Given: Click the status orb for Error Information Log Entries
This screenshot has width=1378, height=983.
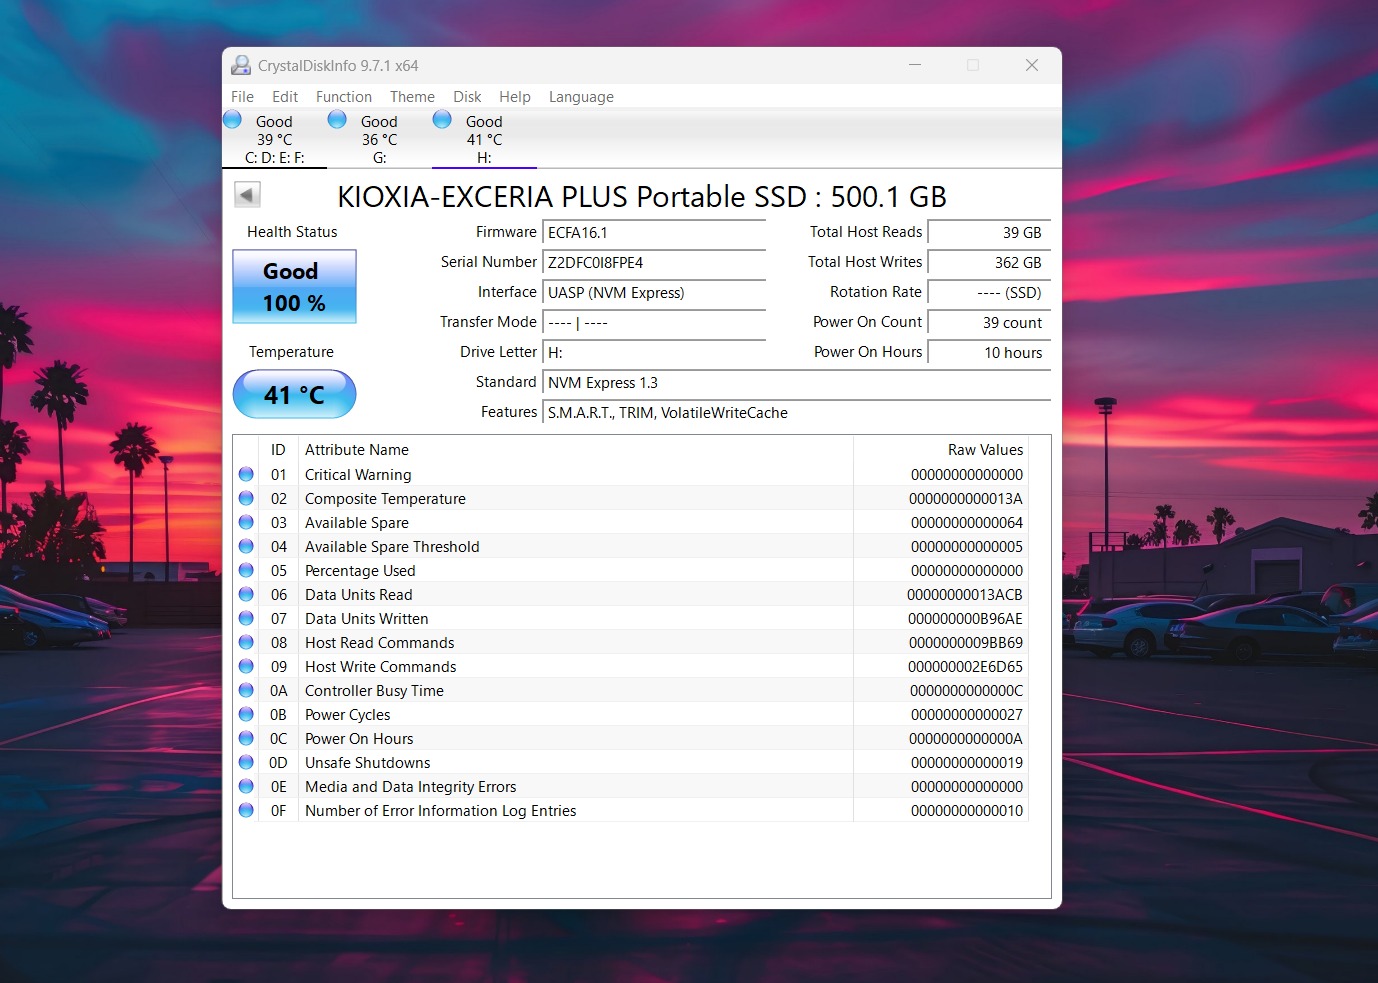Looking at the screenshot, I should tap(246, 810).
